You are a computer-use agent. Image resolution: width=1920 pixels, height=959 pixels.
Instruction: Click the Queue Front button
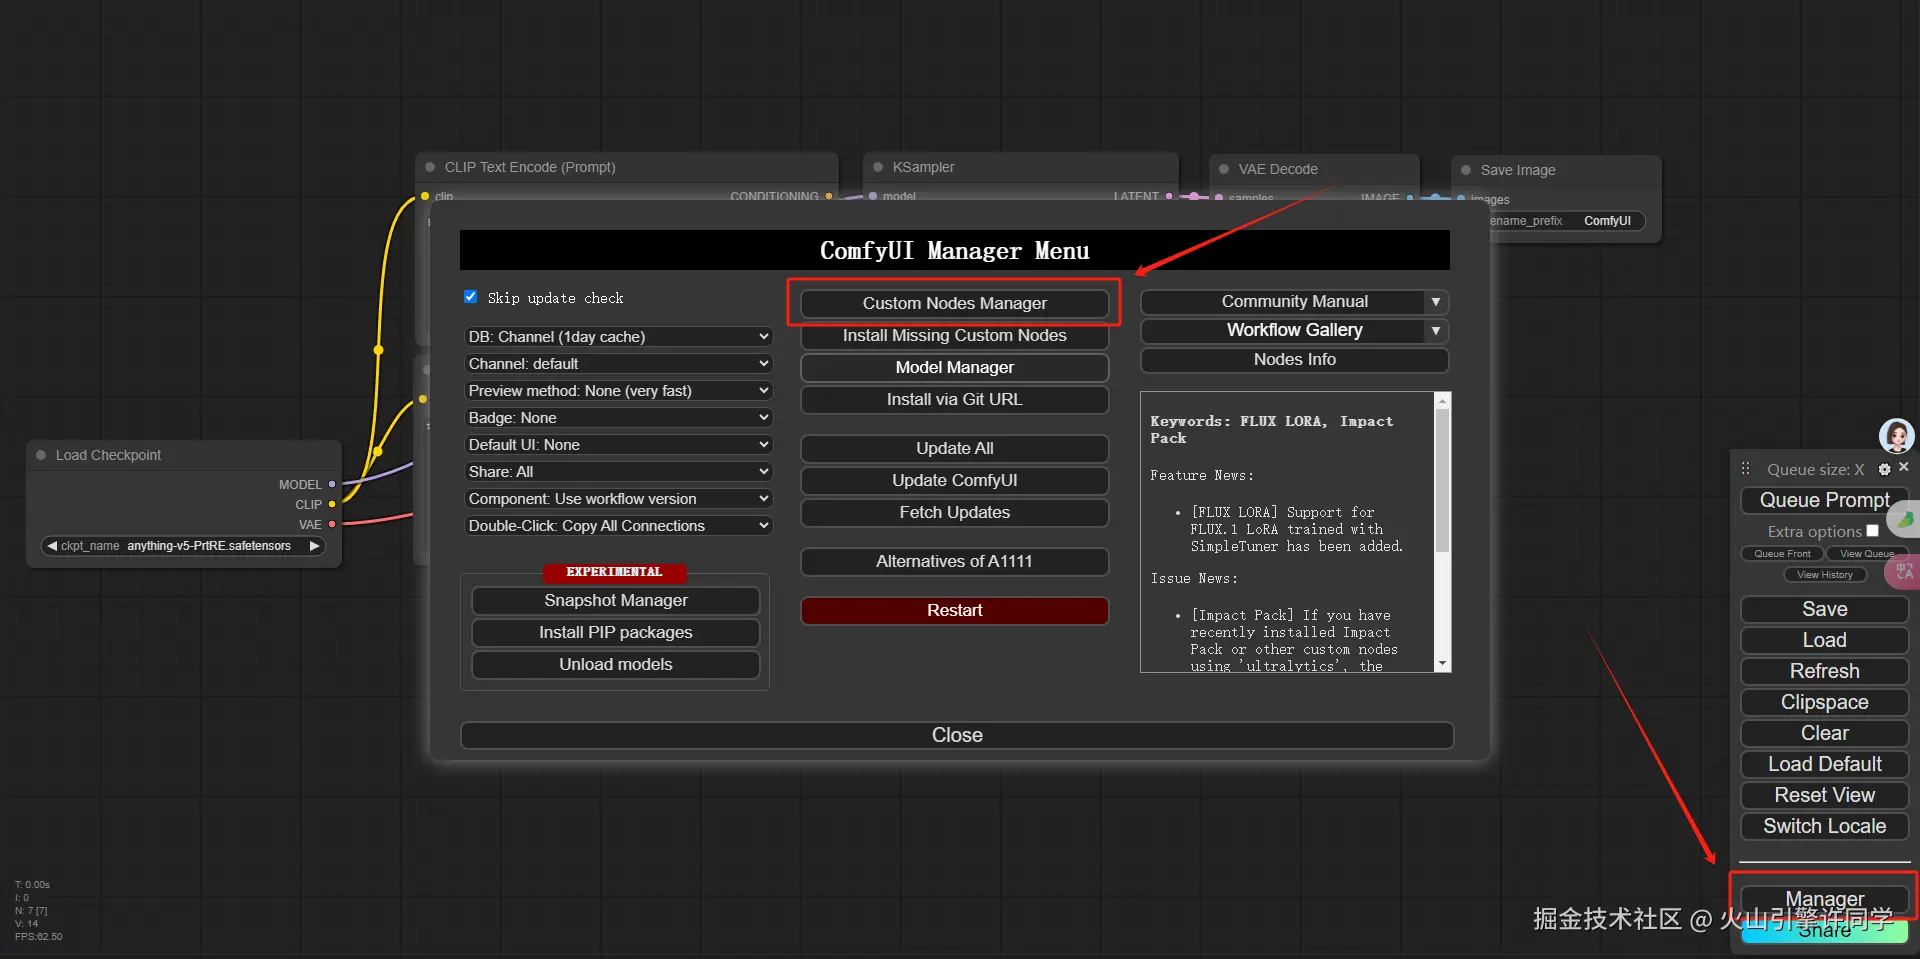[1782, 554]
